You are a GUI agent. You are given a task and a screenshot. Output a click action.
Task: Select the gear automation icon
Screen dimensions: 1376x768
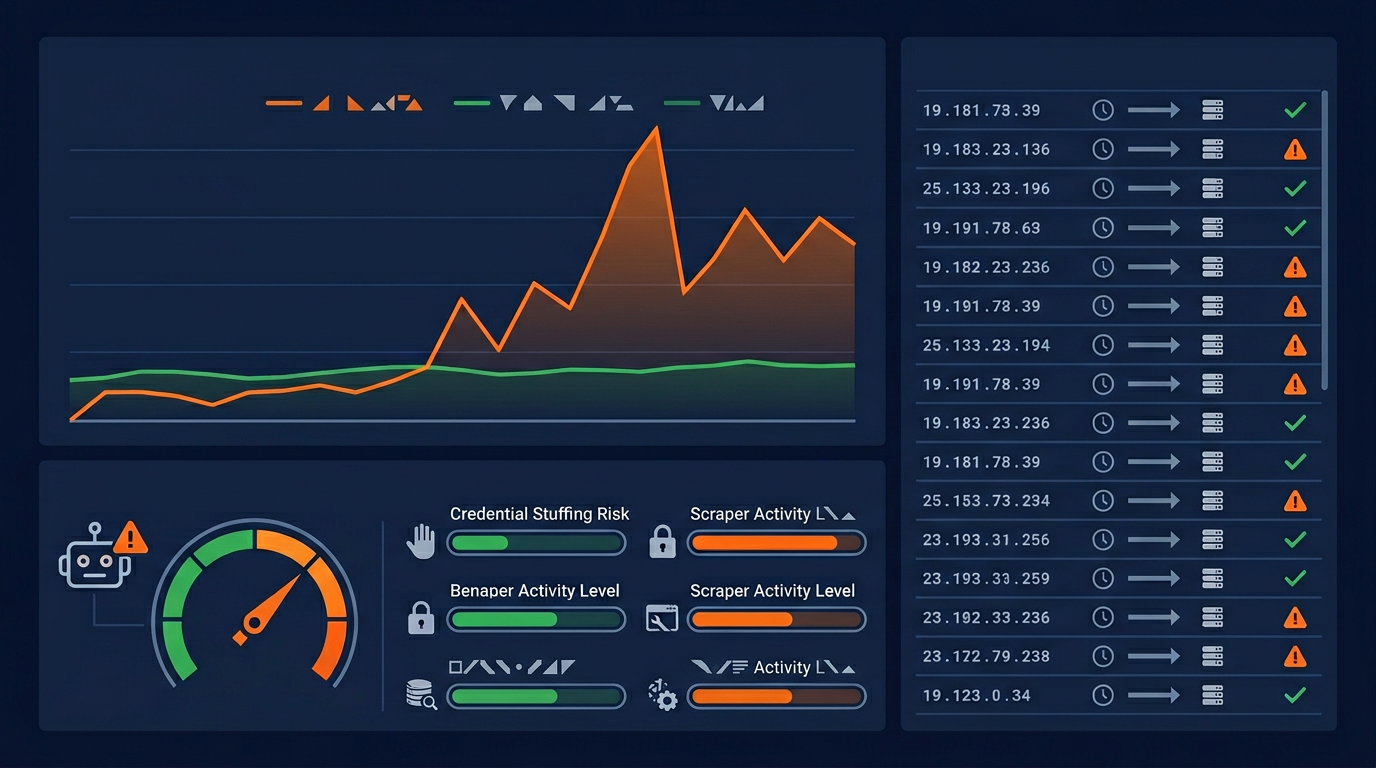click(662, 694)
